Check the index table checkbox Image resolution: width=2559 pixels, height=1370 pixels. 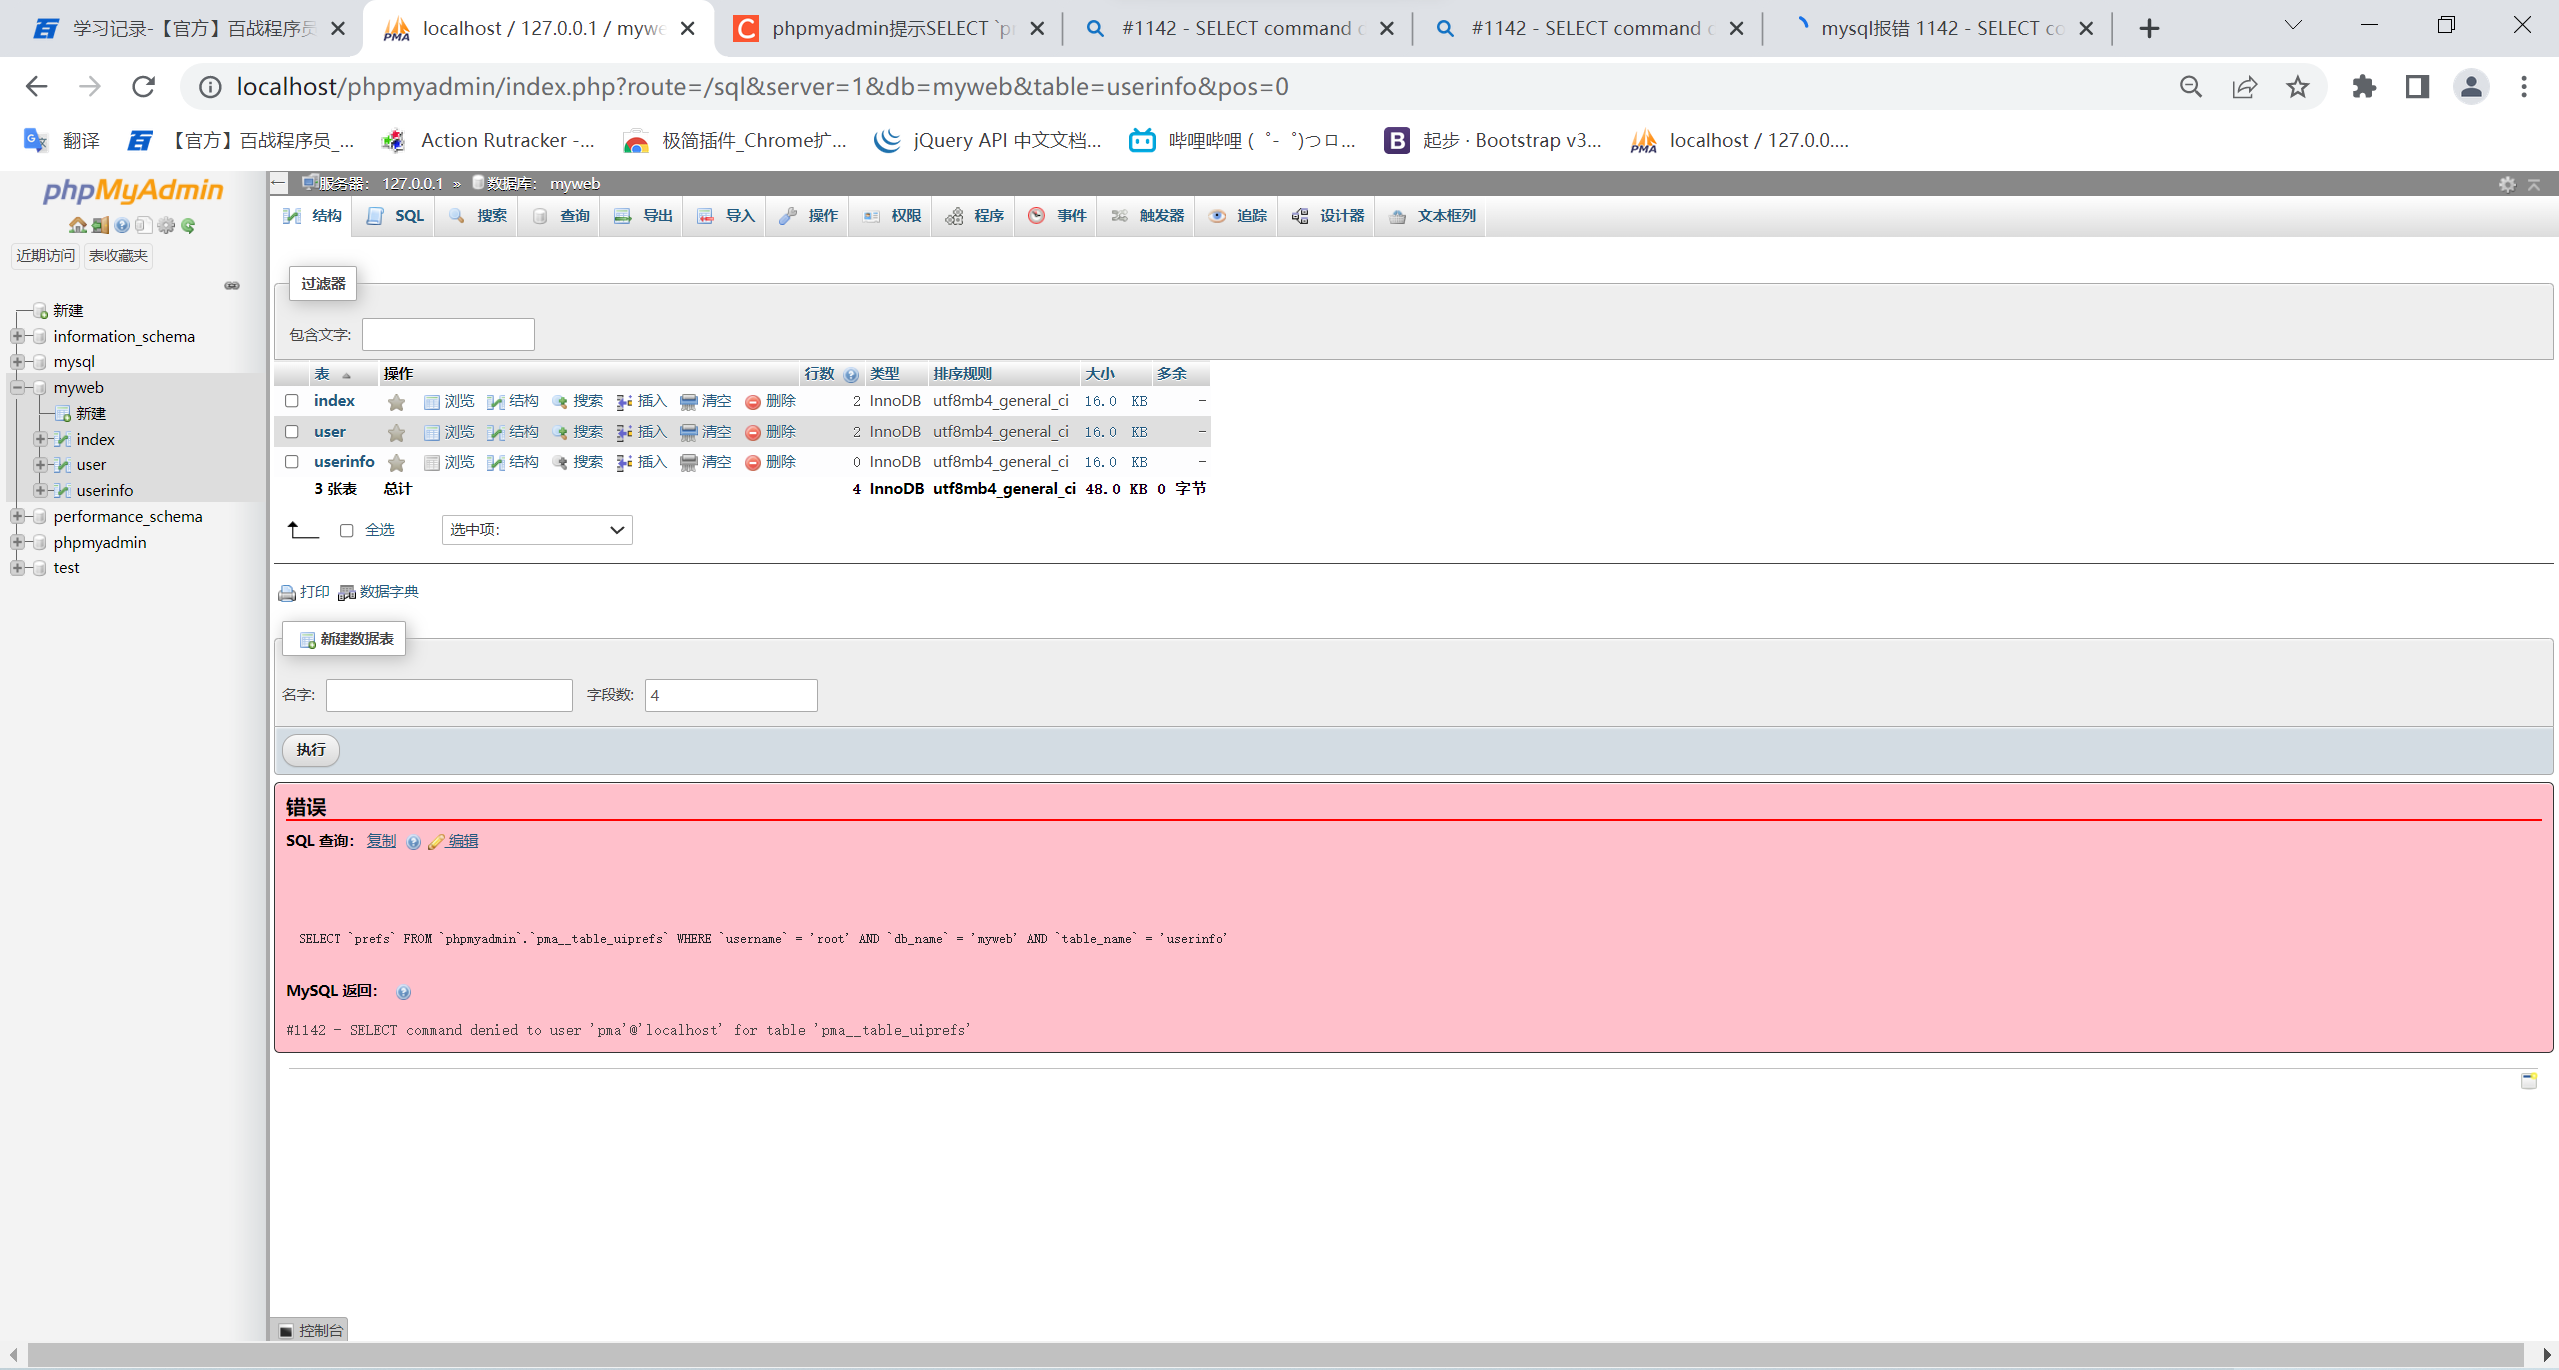click(x=292, y=401)
